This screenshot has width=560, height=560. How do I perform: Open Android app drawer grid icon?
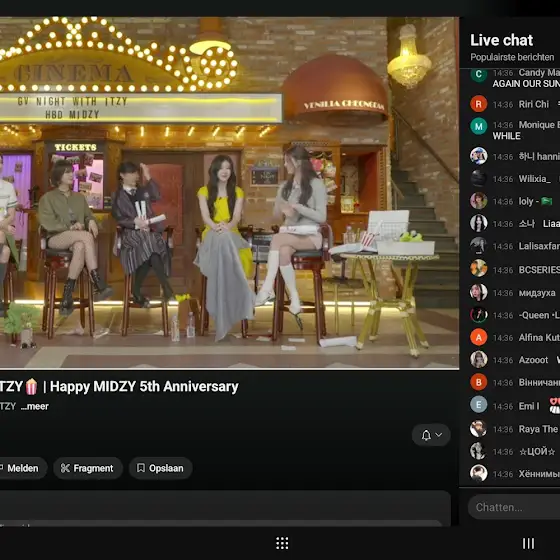click(x=282, y=543)
